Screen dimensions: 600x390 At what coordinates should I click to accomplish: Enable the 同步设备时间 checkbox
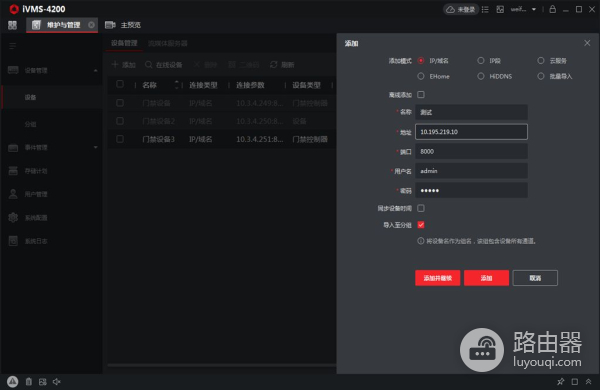click(x=421, y=208)
